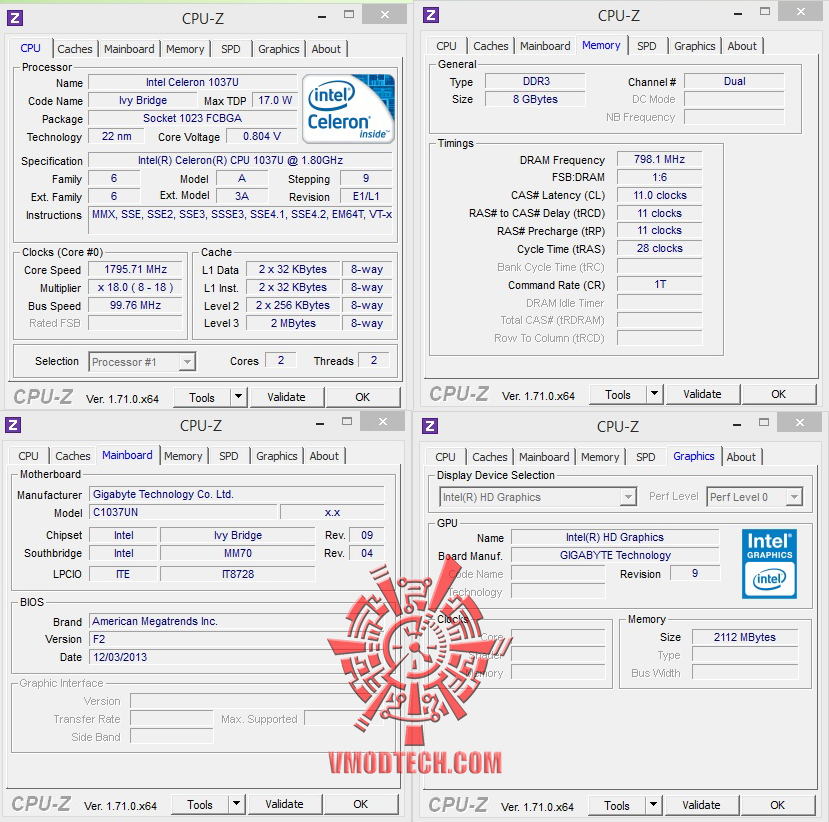
Task: Select Mainboard tab in Memory window
Action: pyautogui.click(x=545, y=46)
